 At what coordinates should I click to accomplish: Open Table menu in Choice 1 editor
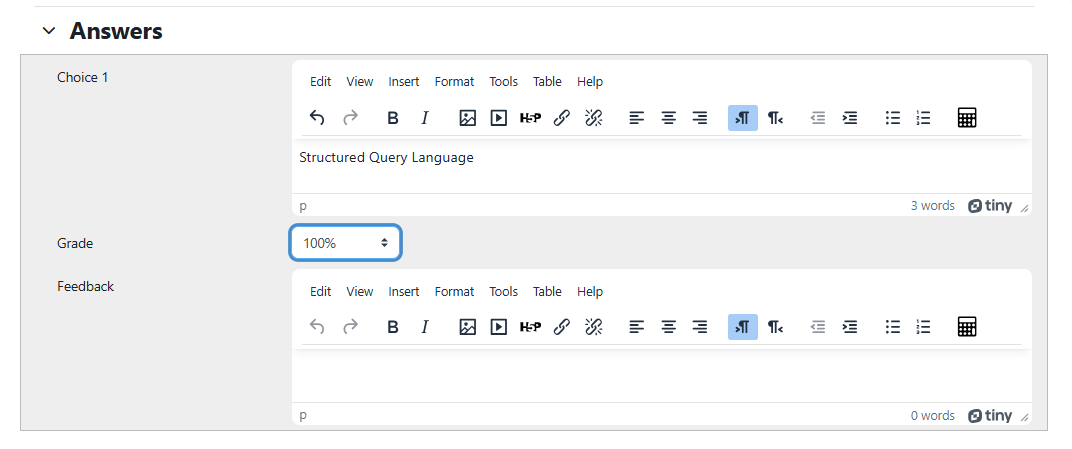coord(547,82)
